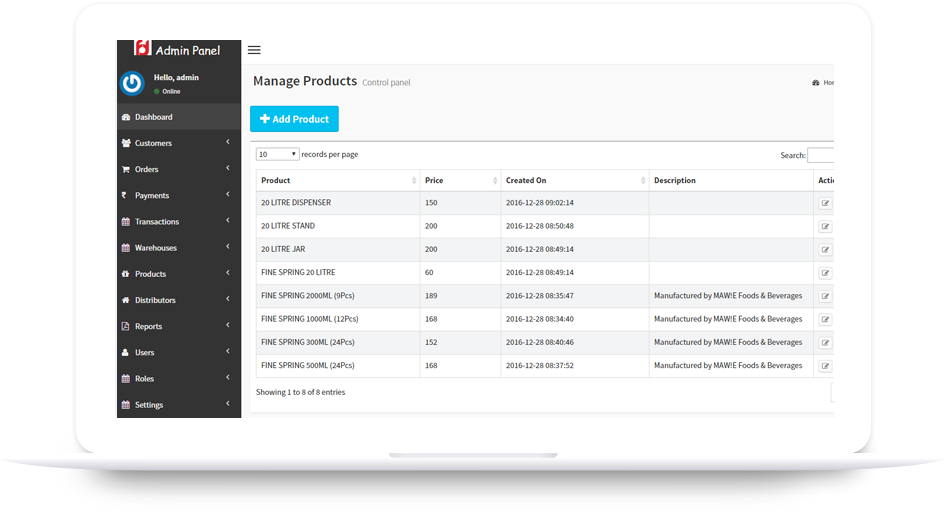Click the Products gift box icon

point(126,274)
